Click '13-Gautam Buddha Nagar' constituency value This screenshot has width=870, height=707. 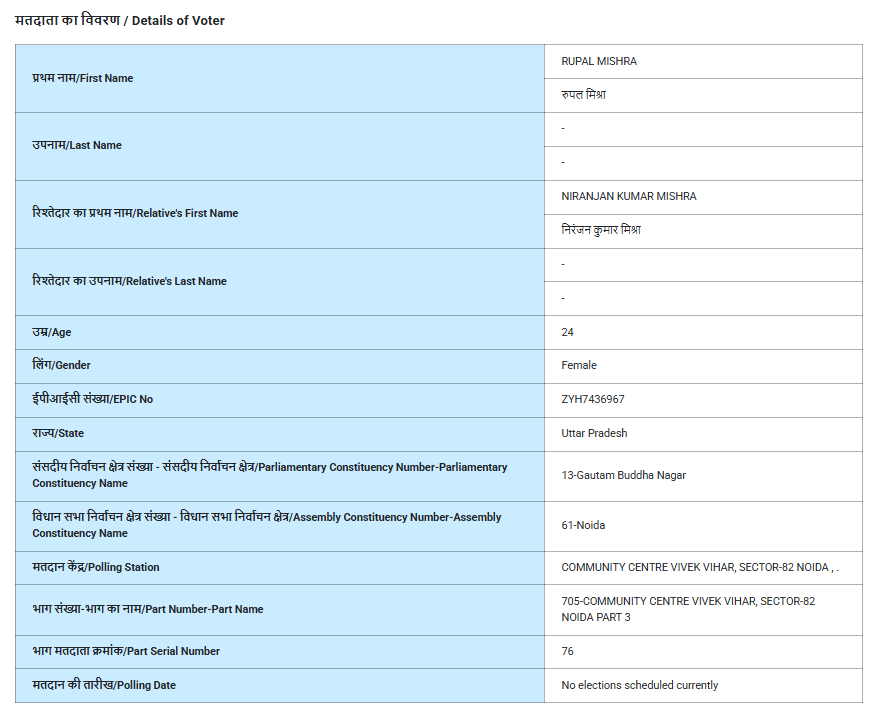tap(623, 475)
